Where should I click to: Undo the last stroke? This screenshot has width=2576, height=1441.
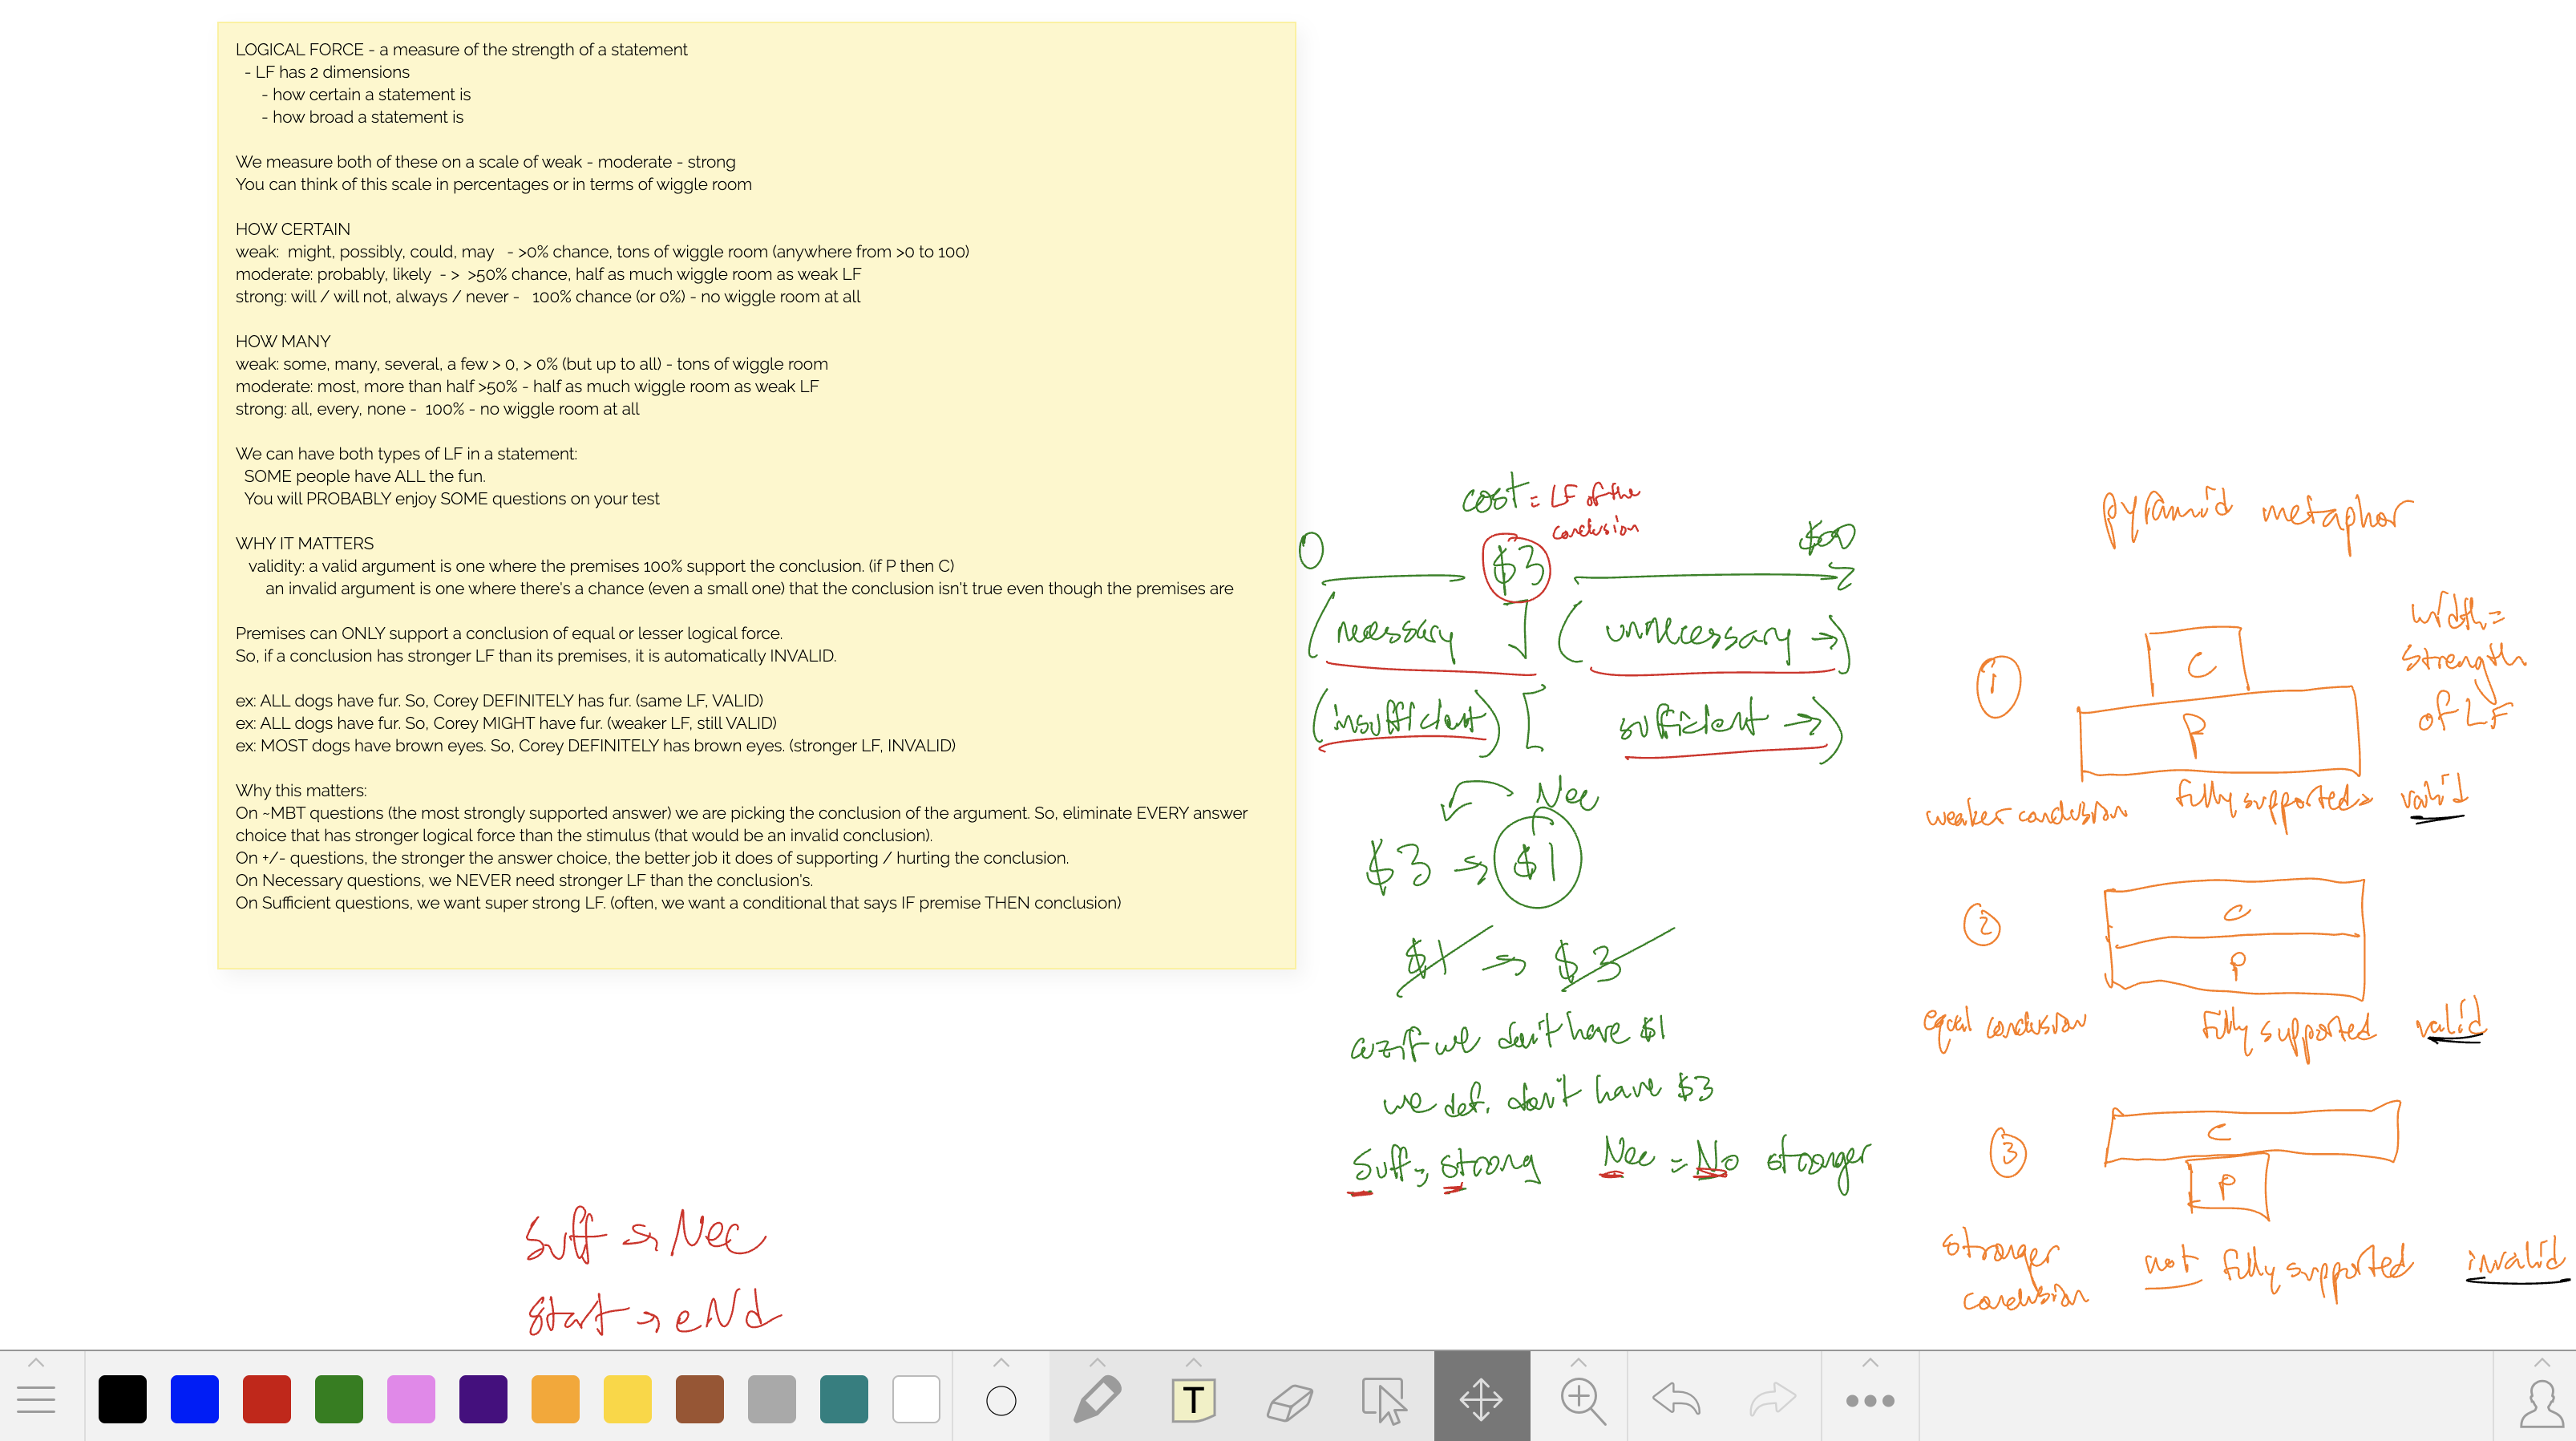coord(1676,1399)
